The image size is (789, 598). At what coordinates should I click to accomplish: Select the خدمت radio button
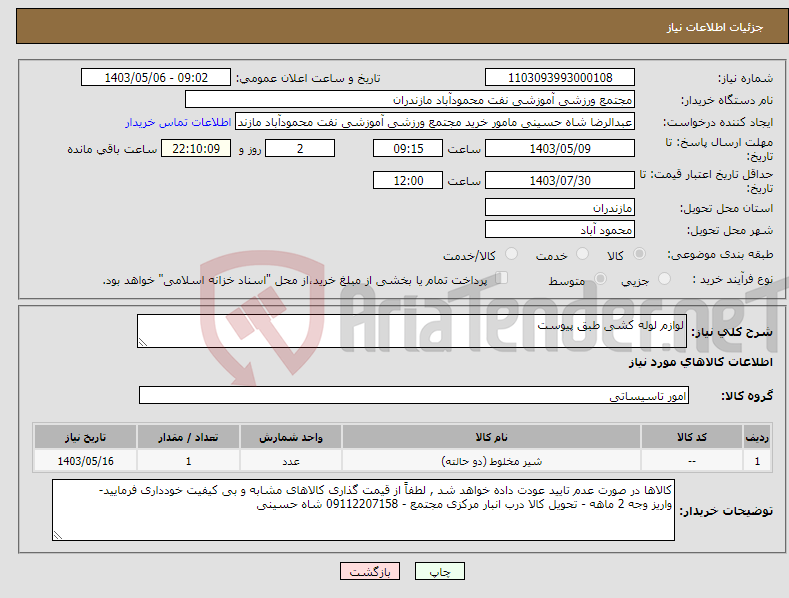click(582, 254)
